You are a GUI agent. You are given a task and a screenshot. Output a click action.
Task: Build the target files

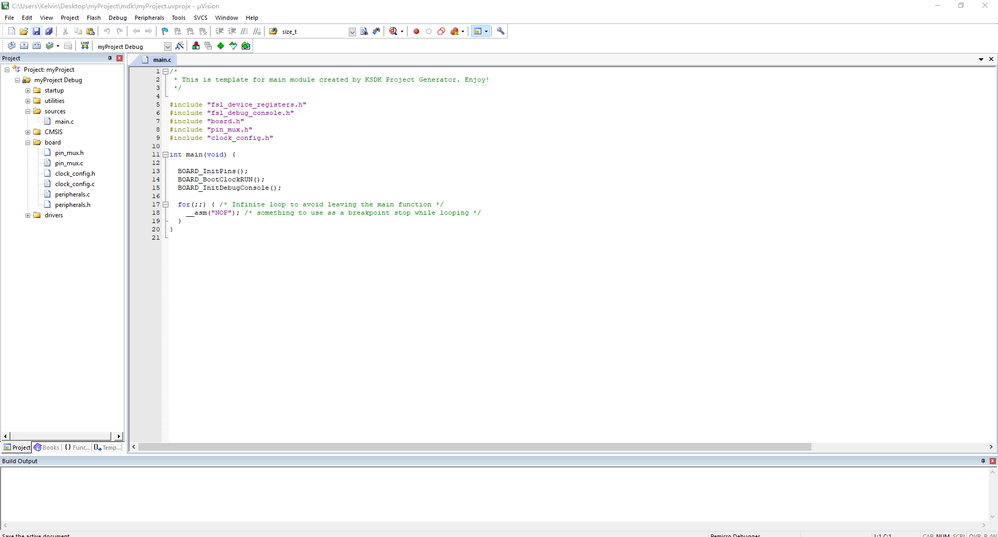pos(24,46)
